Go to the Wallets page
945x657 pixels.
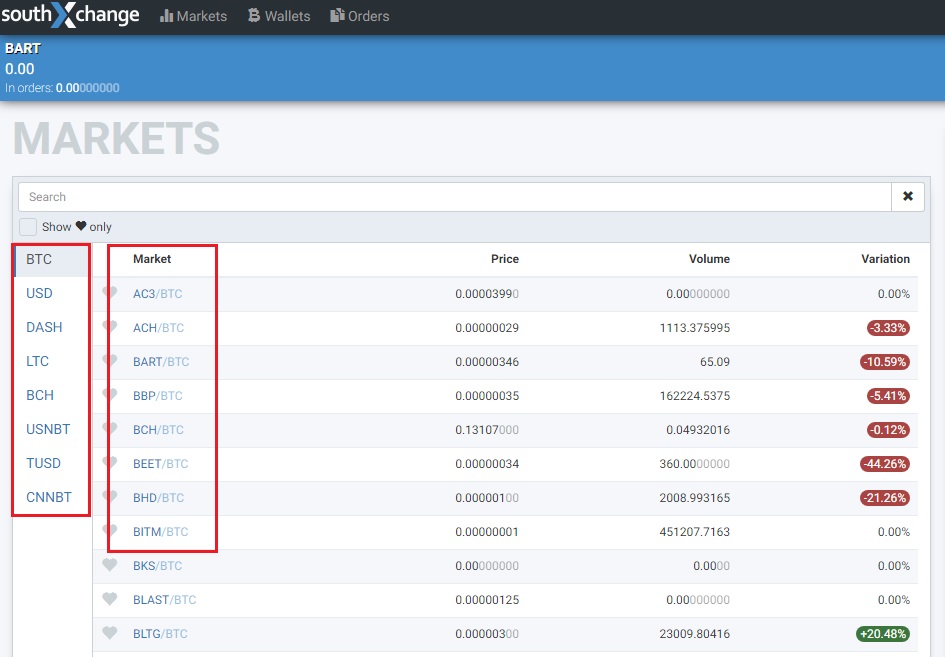pos(279,16)
